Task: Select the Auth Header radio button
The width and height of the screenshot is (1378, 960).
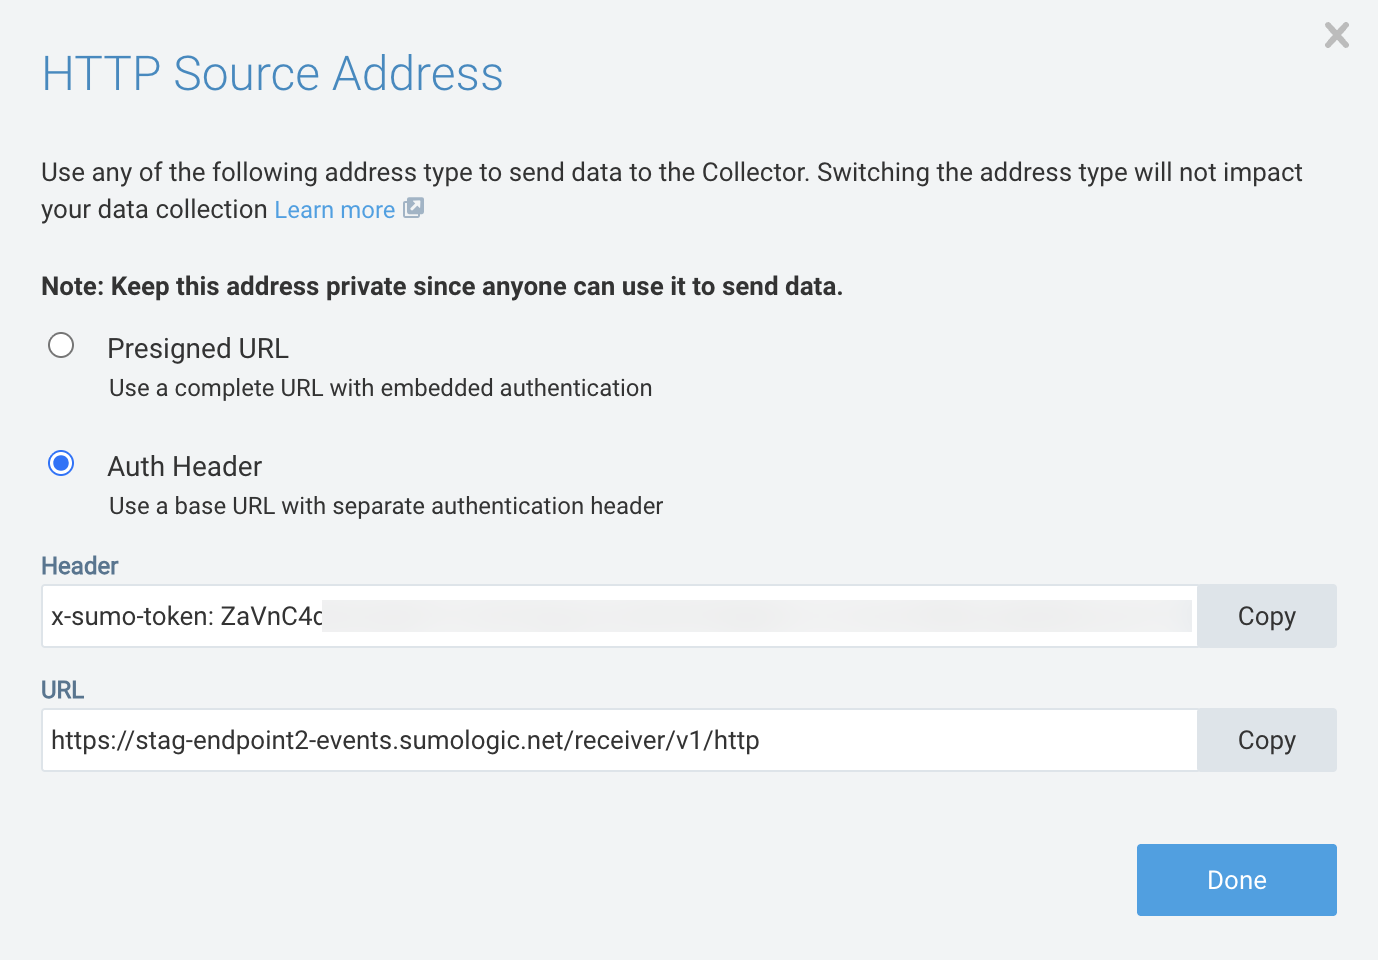Action: 61,464
